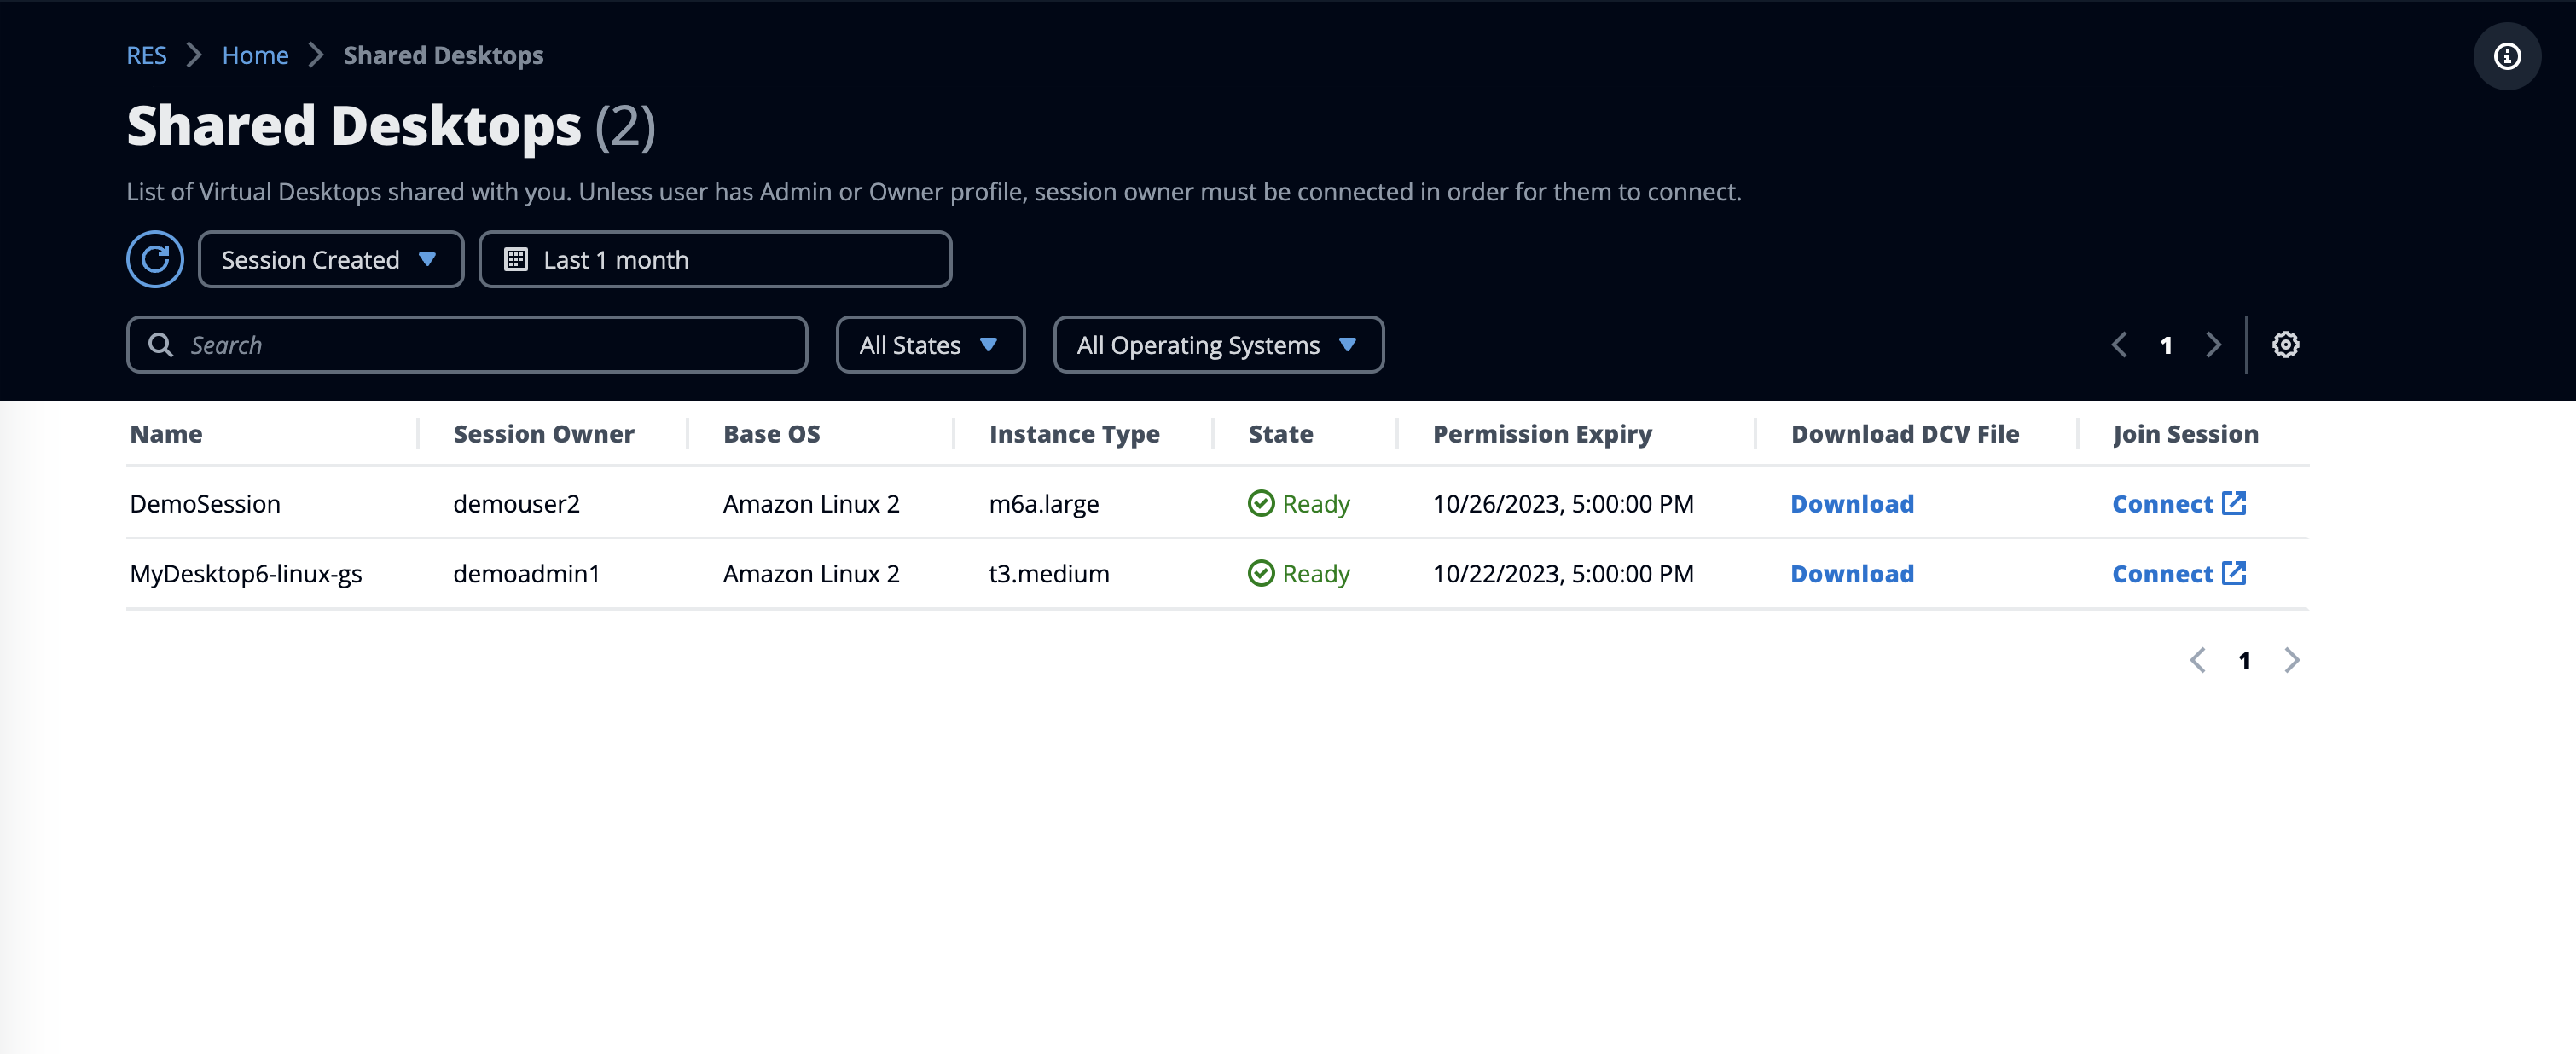The image size is (2576, 1054).
Task: Click the search input field
Action: pyautogui.click(x=467, y=345)
